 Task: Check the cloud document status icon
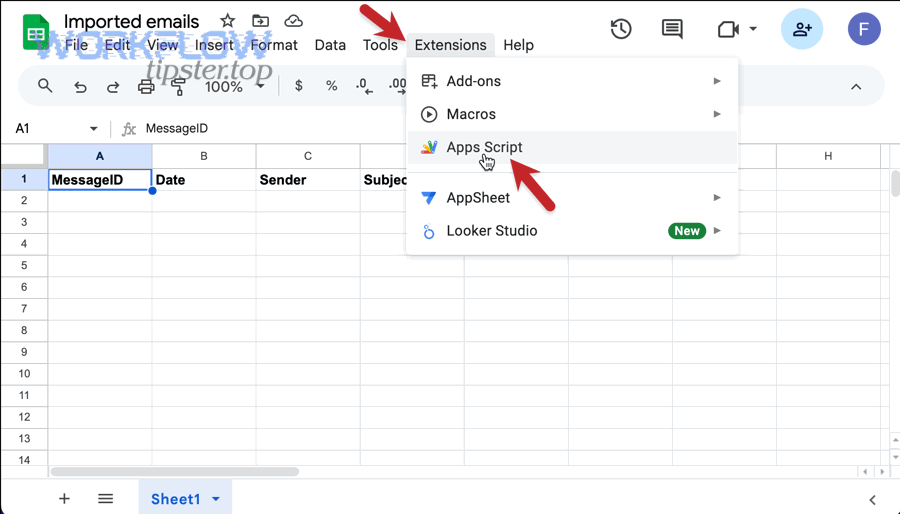(293, 21)
